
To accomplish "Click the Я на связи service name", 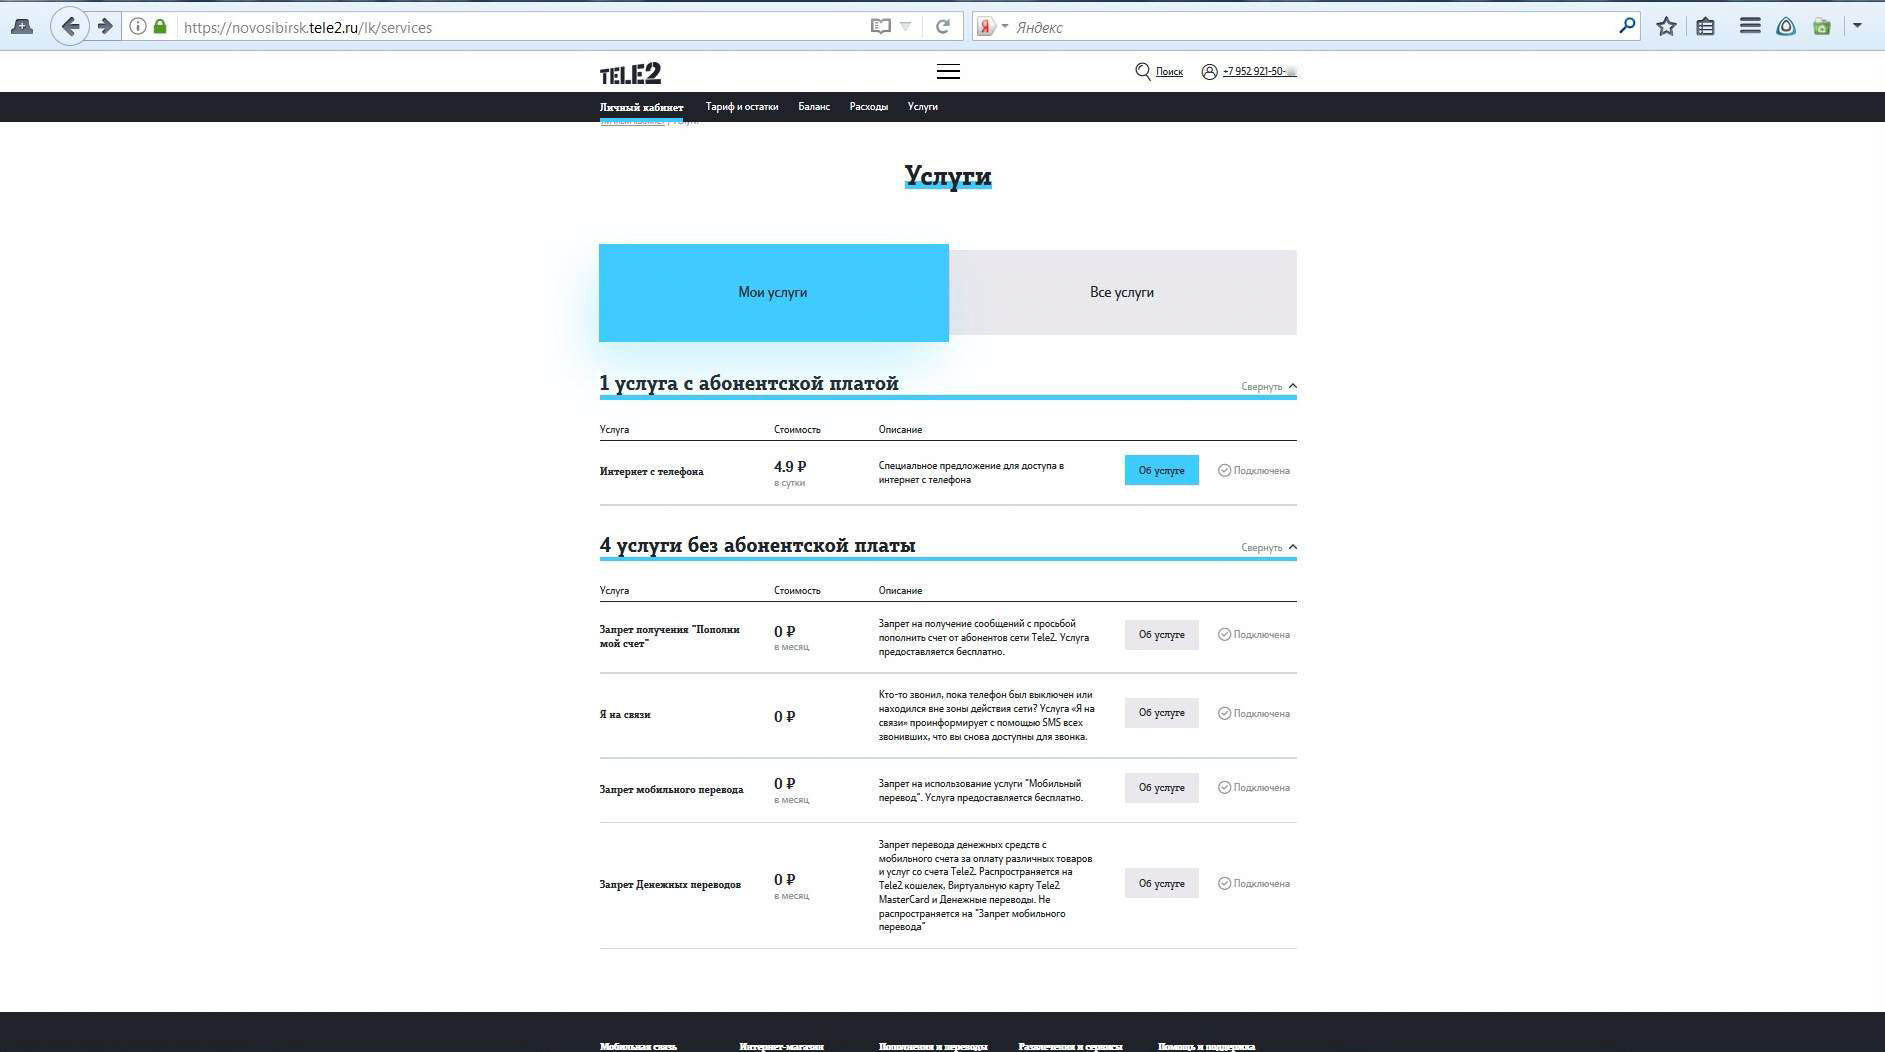I will click(x=625, y=714).
